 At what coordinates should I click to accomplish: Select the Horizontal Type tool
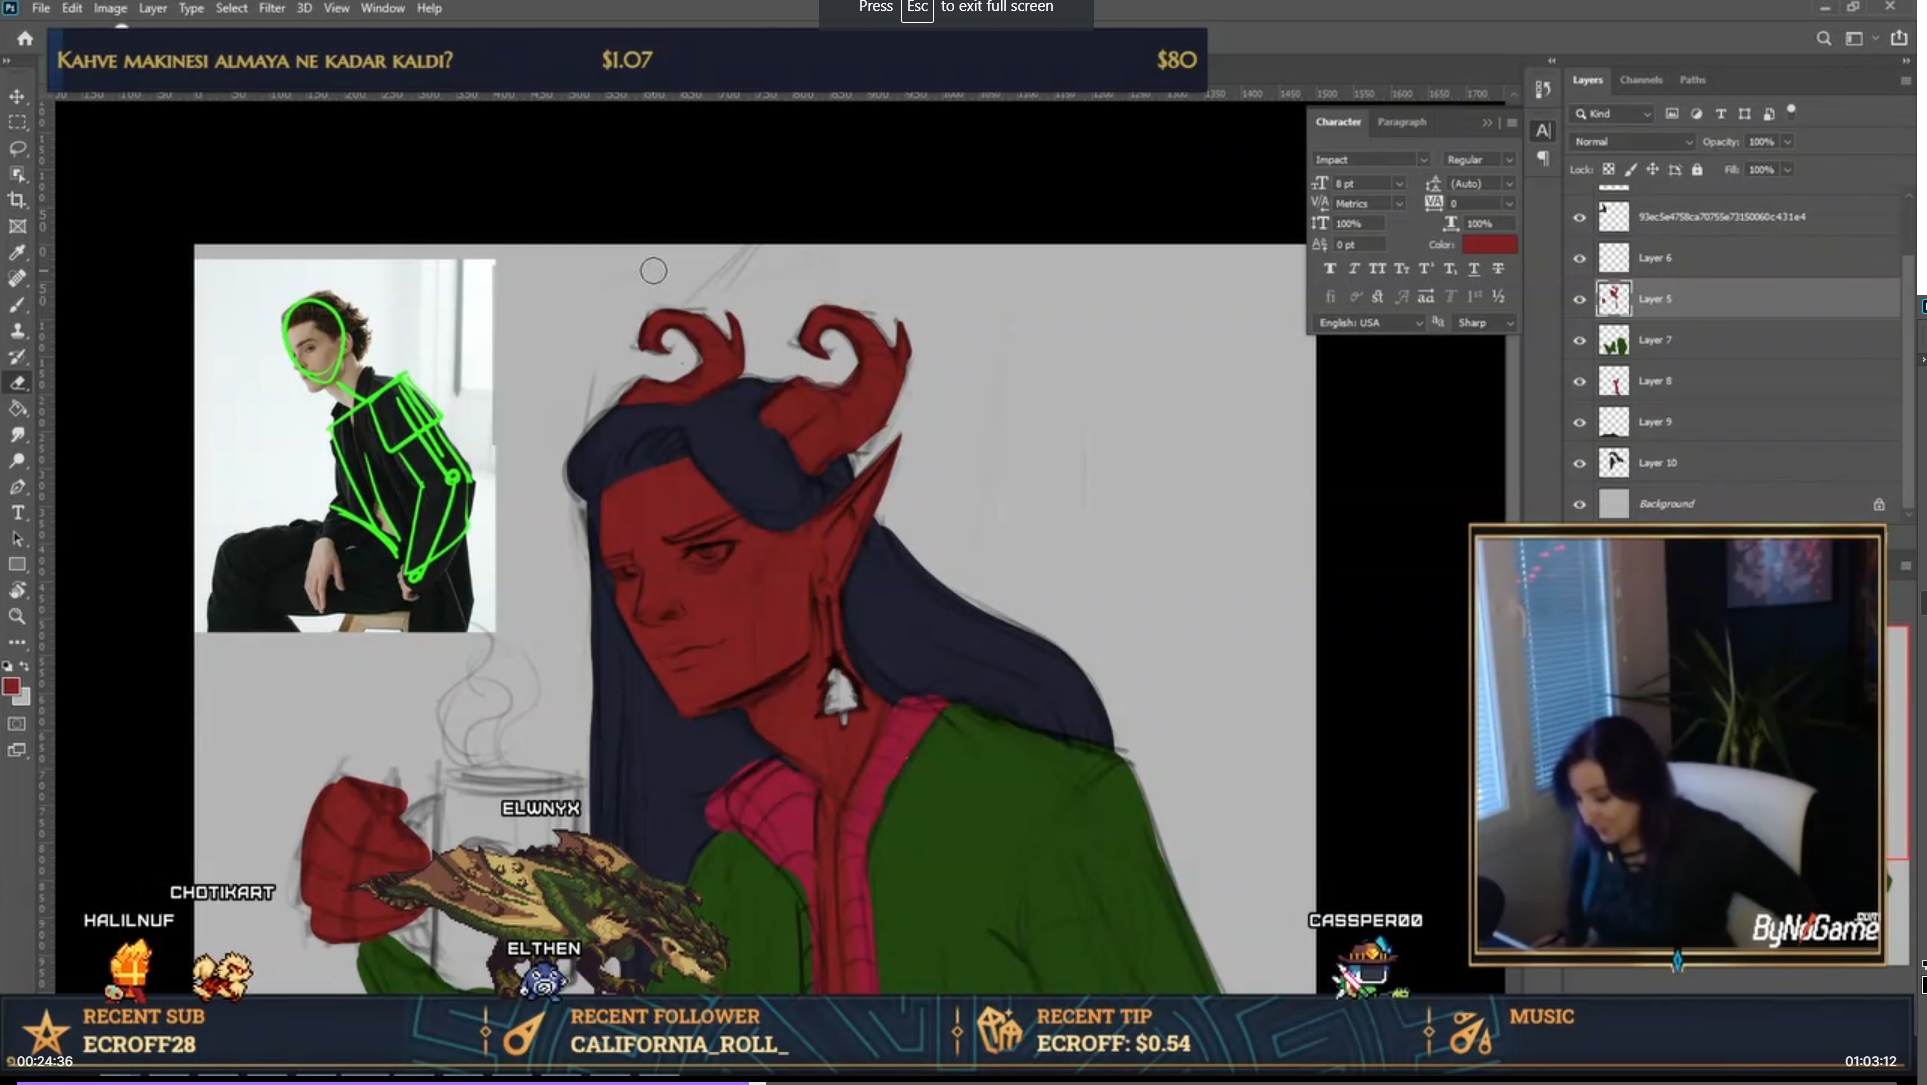click(17, 513)
